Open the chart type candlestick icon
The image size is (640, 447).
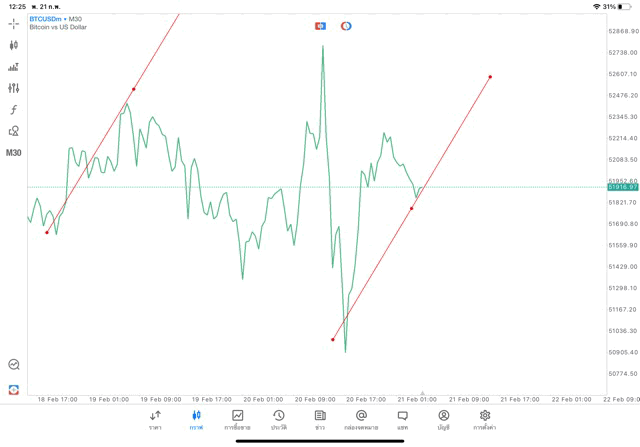14,45
